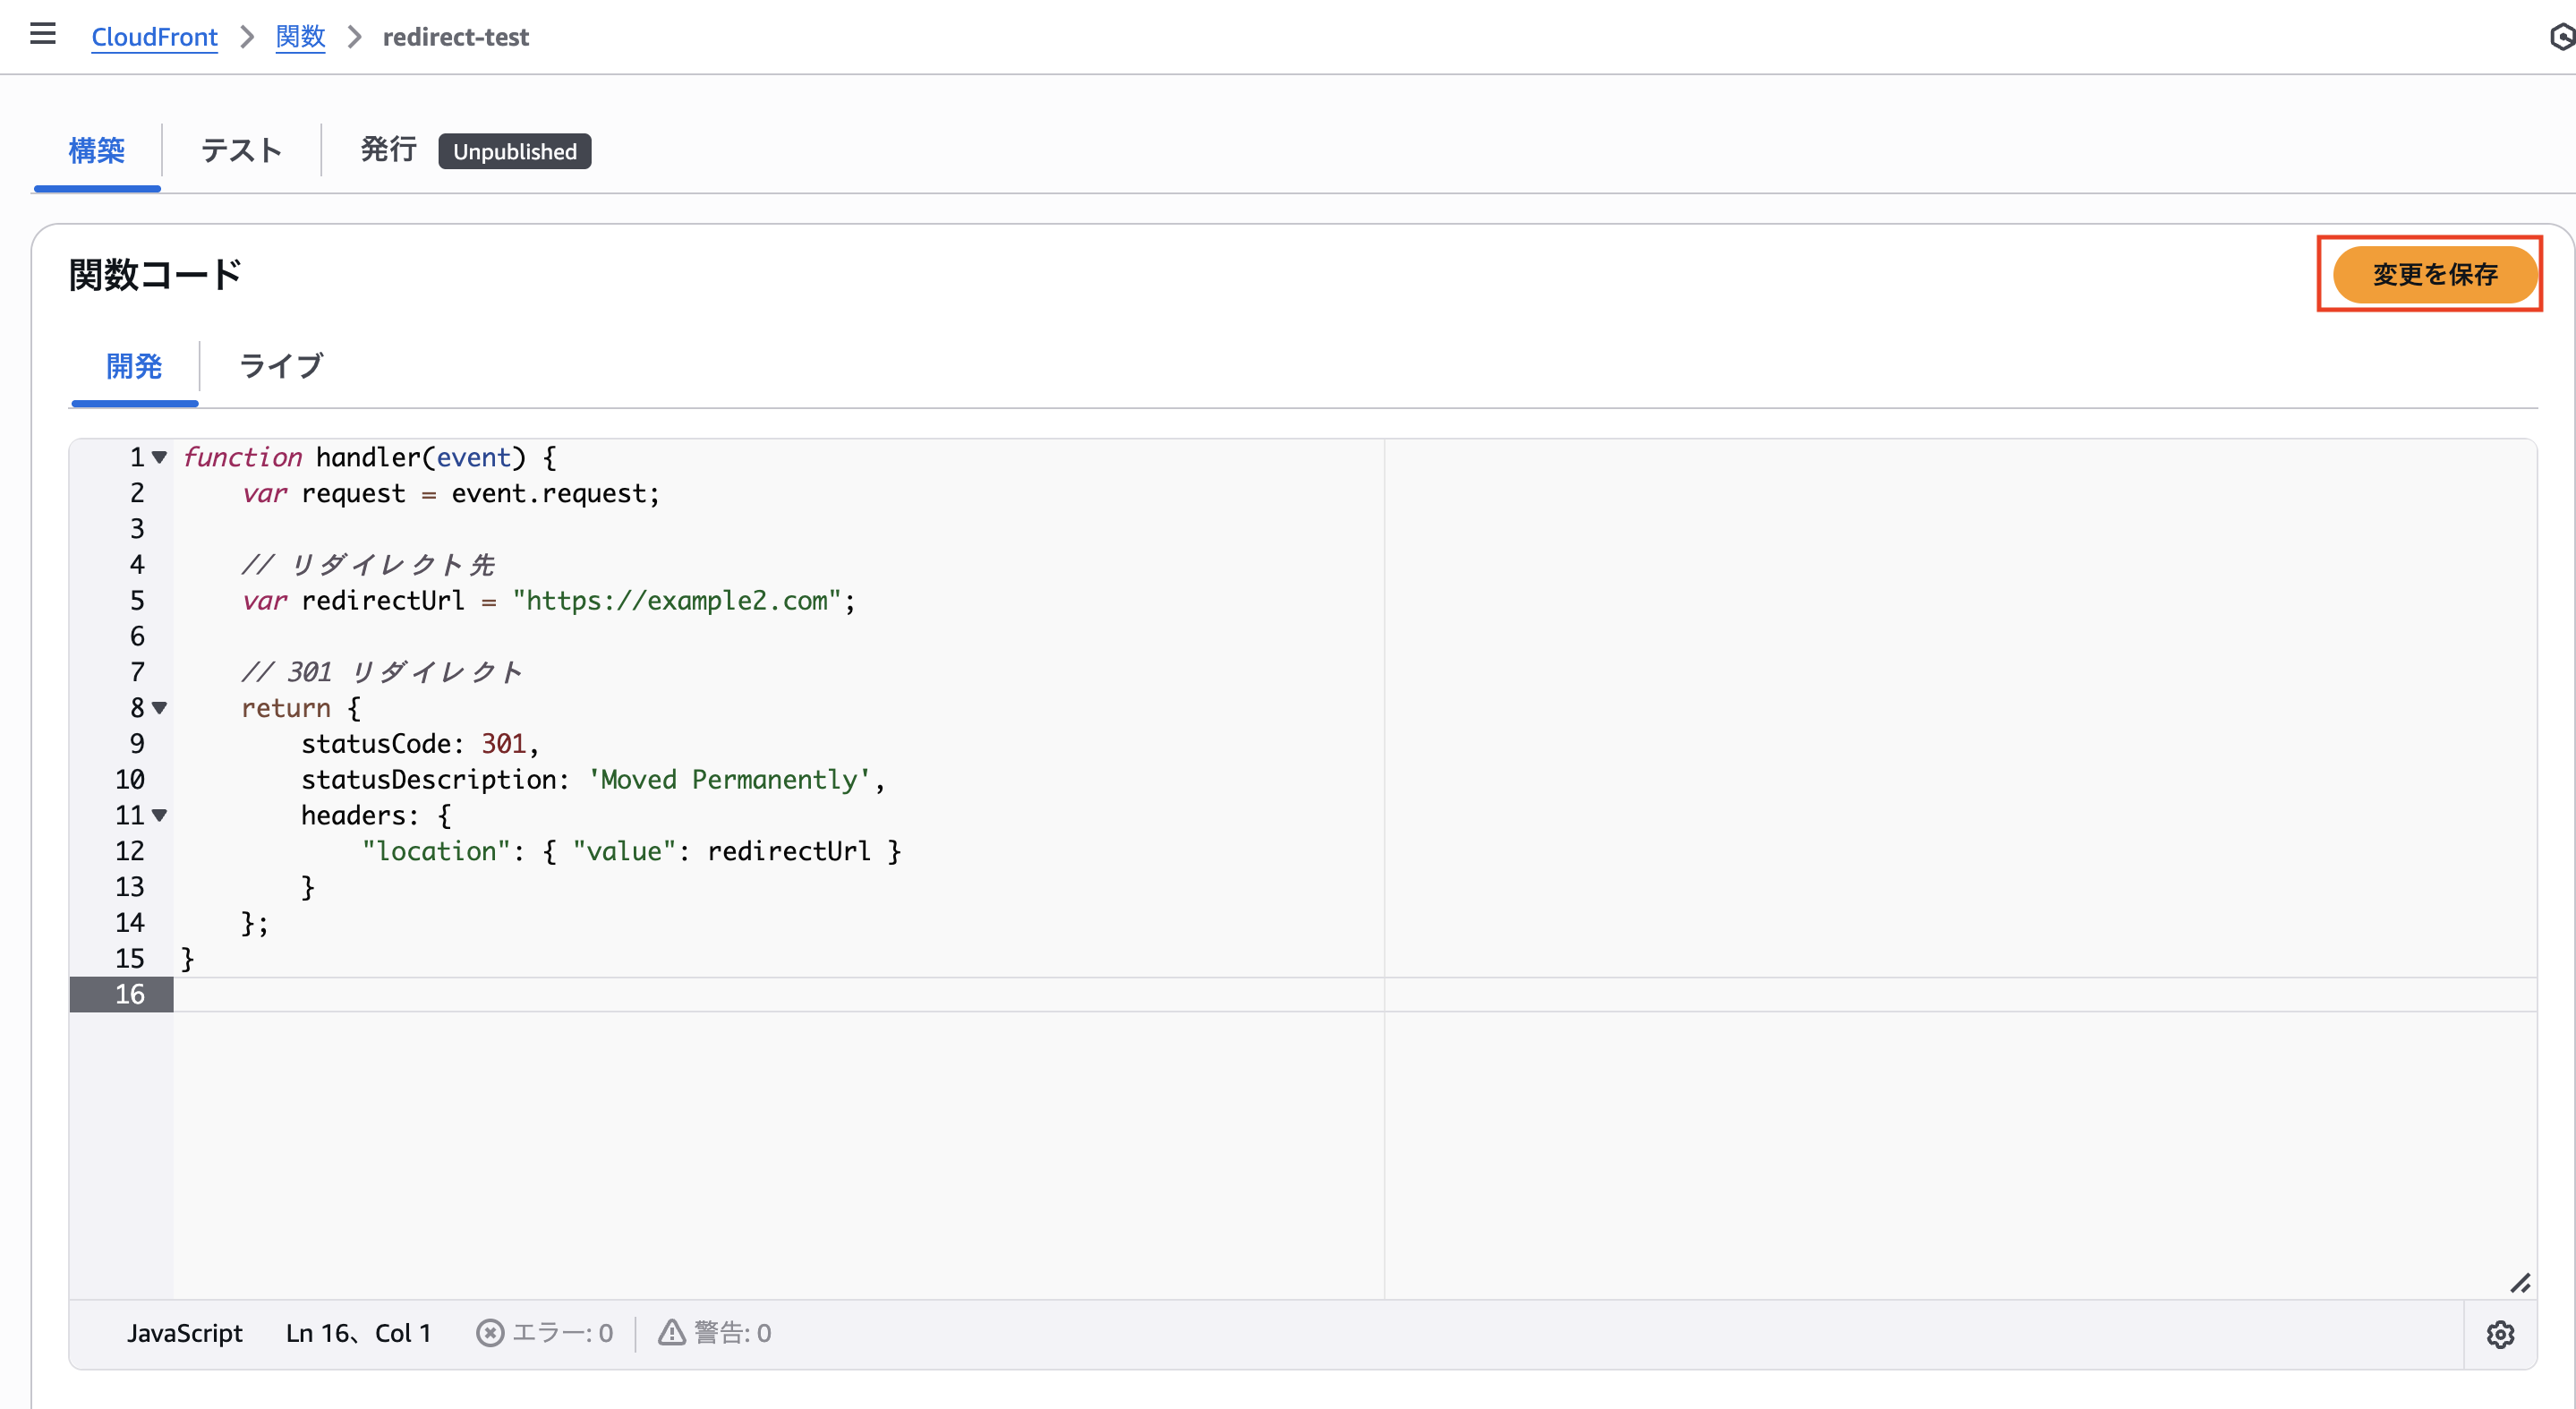2576x1409 pixels.
Task: Switch to the 構築 tab
Action: point(97,150)
